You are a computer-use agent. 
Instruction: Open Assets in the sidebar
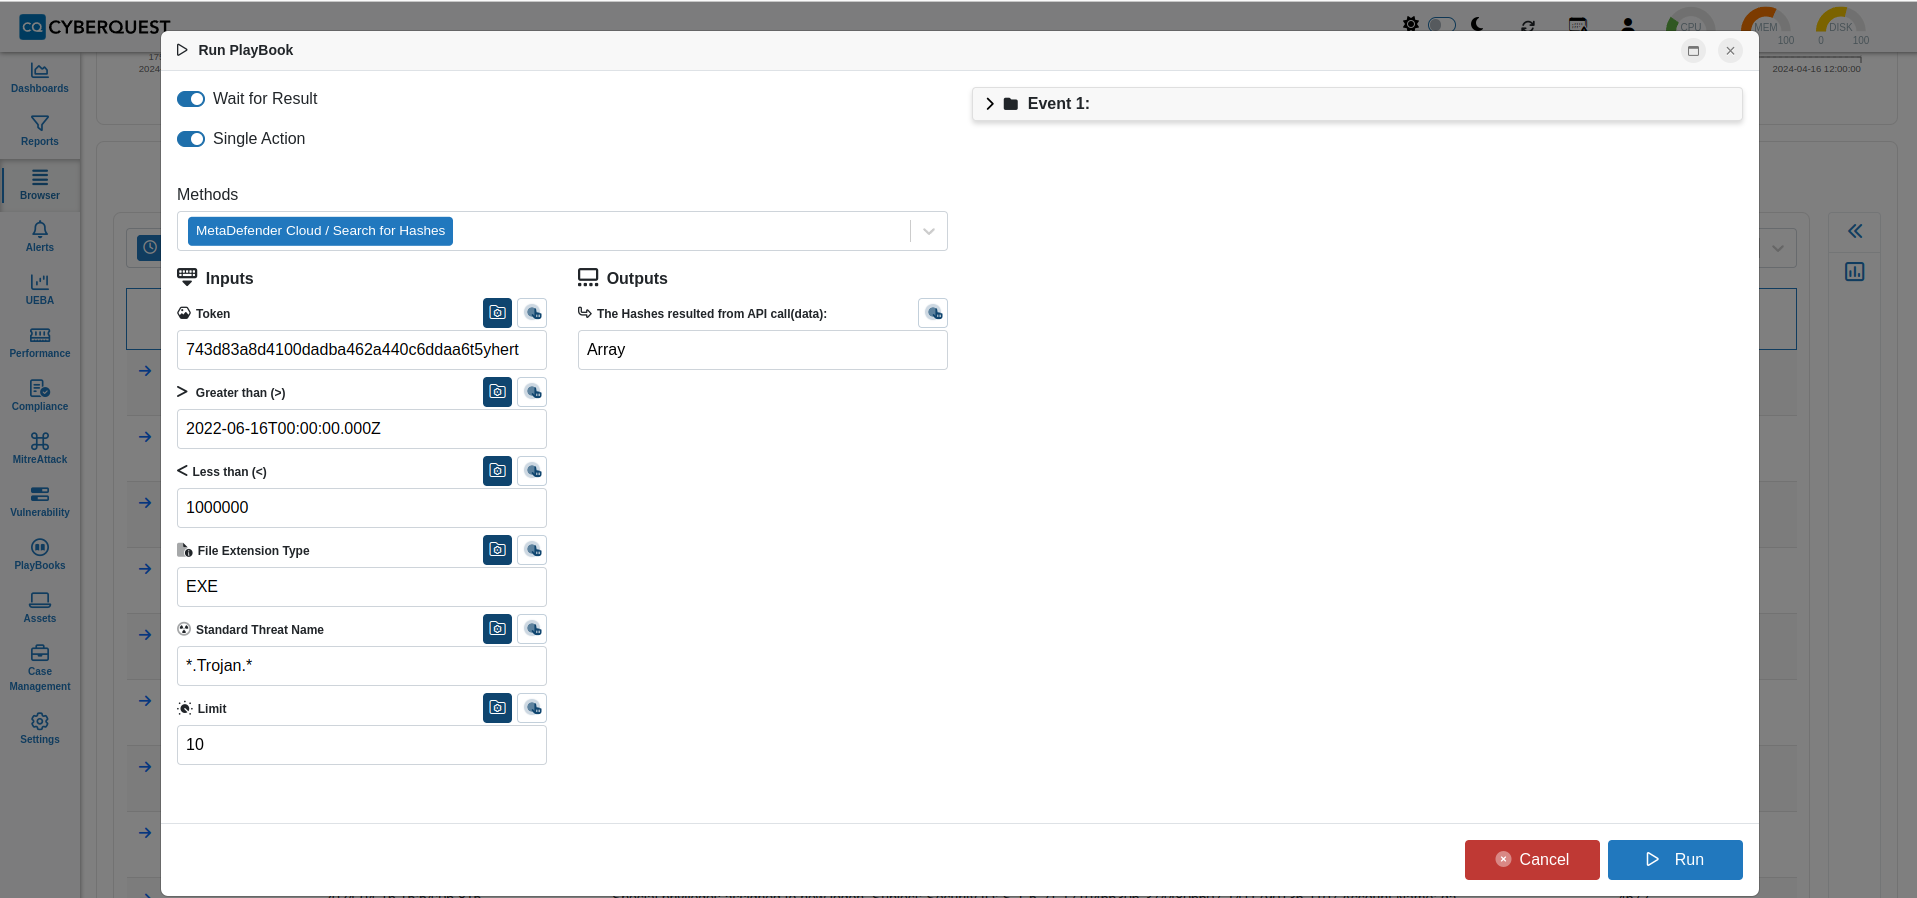tap(40, 608)
